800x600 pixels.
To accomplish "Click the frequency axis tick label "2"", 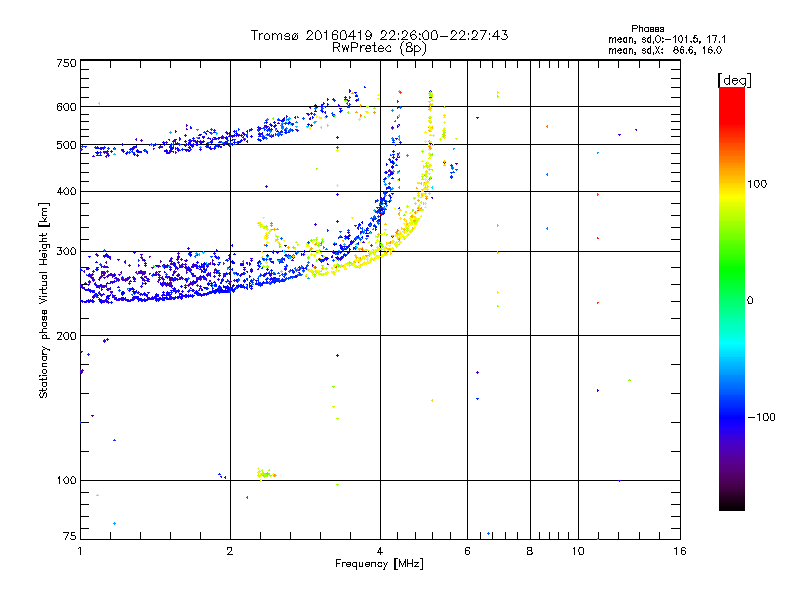I will coord(230,551).
